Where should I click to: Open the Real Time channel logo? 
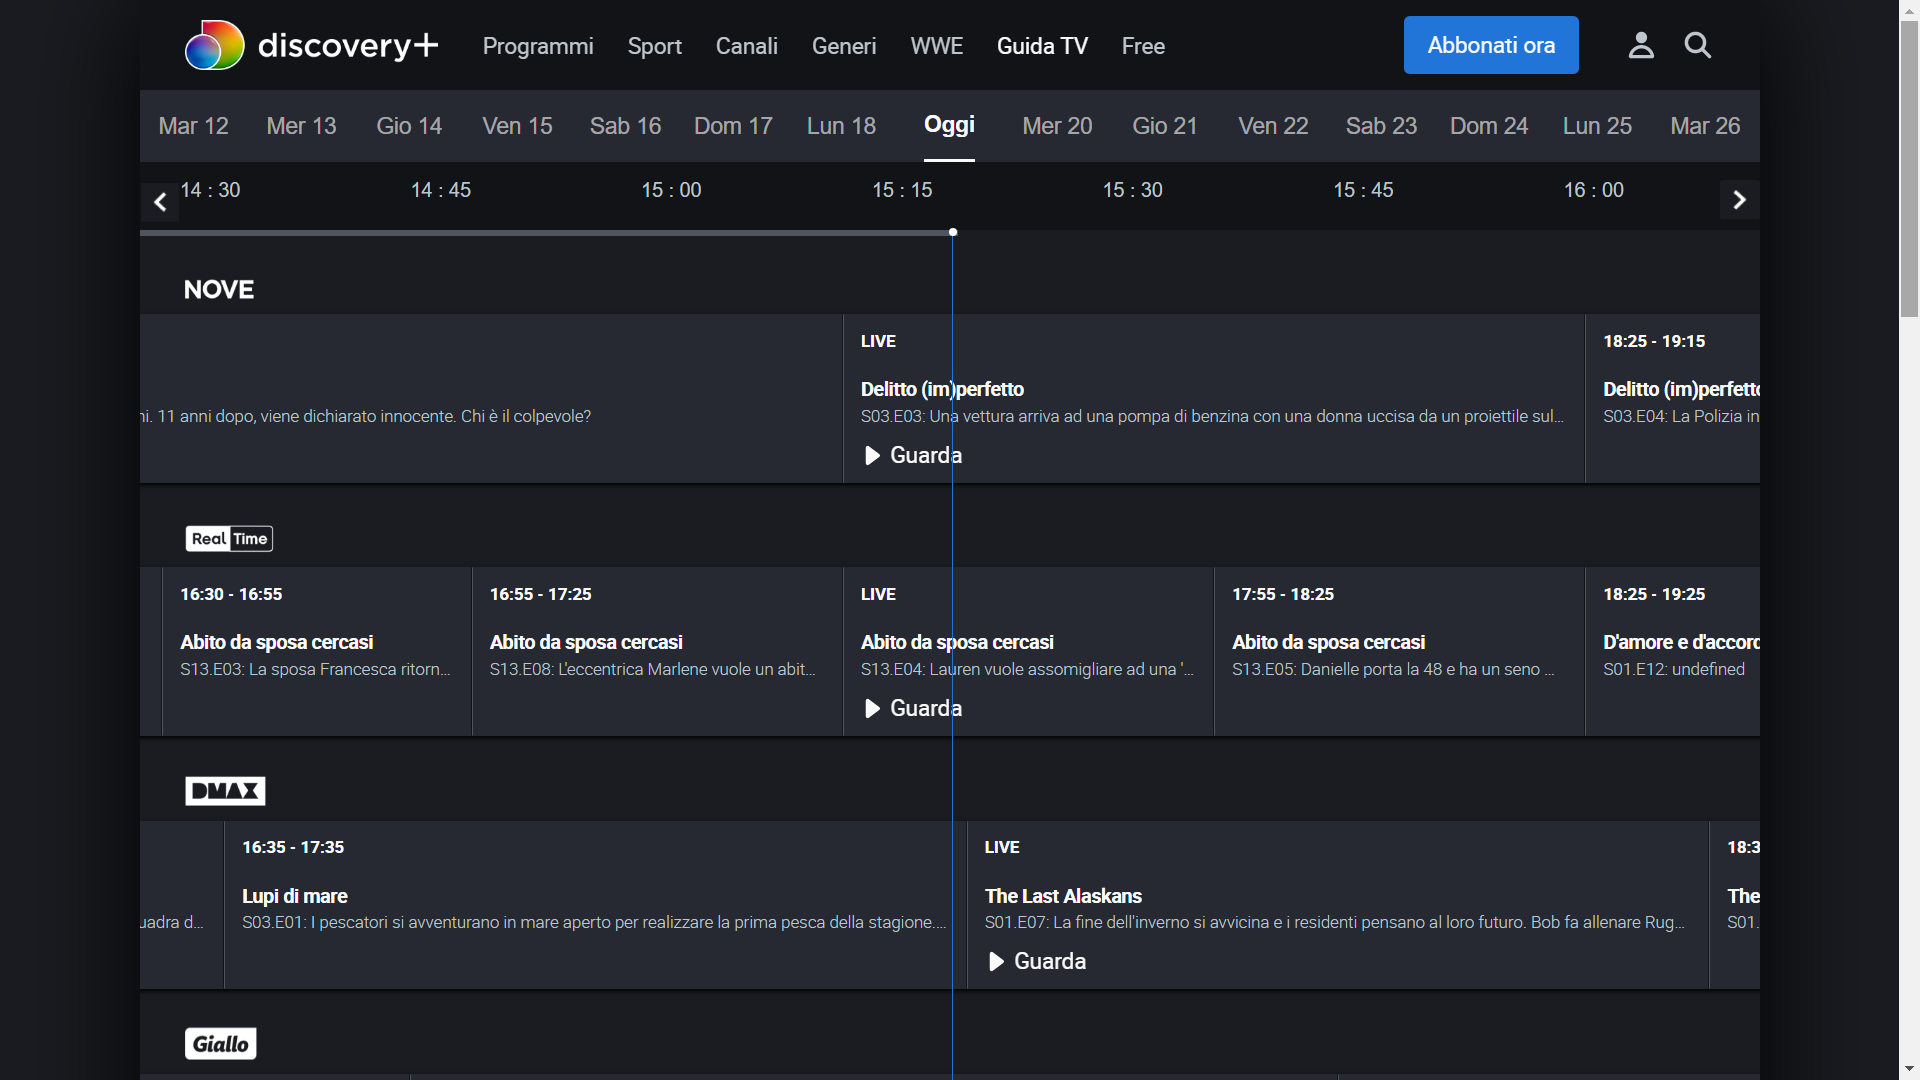click(229, 539)
